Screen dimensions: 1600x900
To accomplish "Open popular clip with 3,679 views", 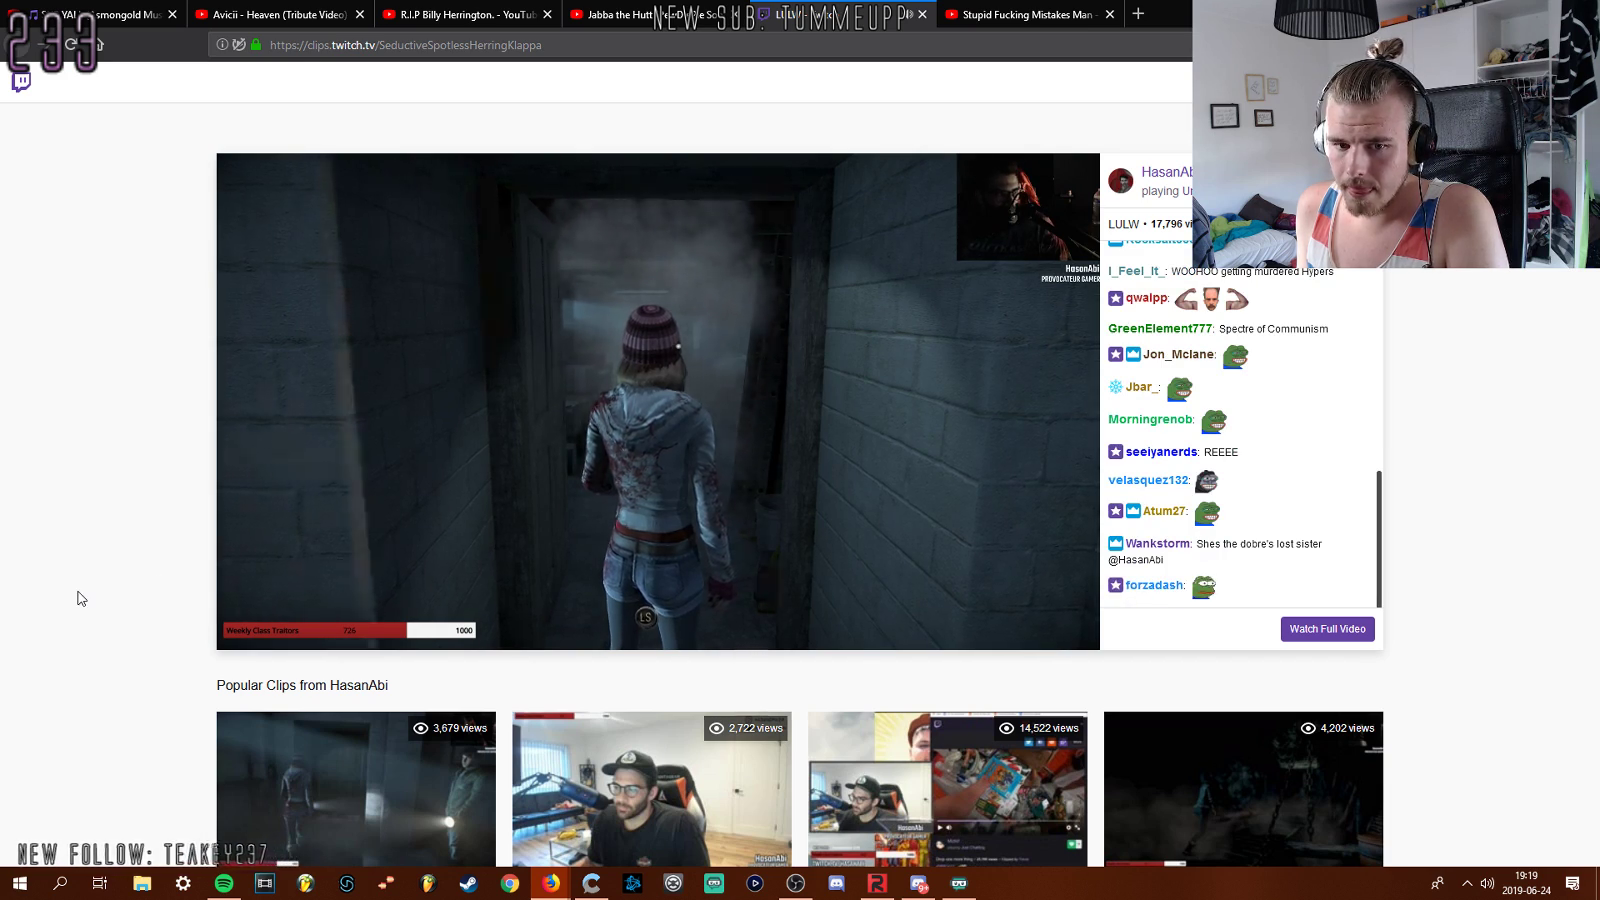I will pyautogui.click(x=356, y=789).
